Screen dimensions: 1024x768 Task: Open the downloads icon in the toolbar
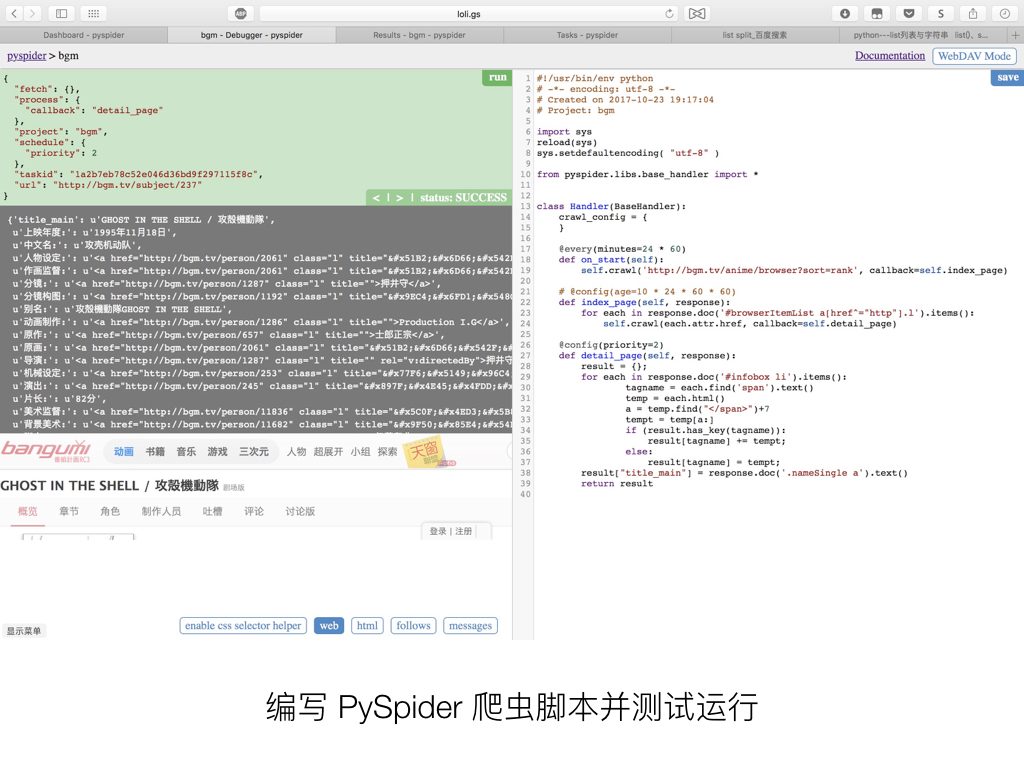(x=845, y=13)
